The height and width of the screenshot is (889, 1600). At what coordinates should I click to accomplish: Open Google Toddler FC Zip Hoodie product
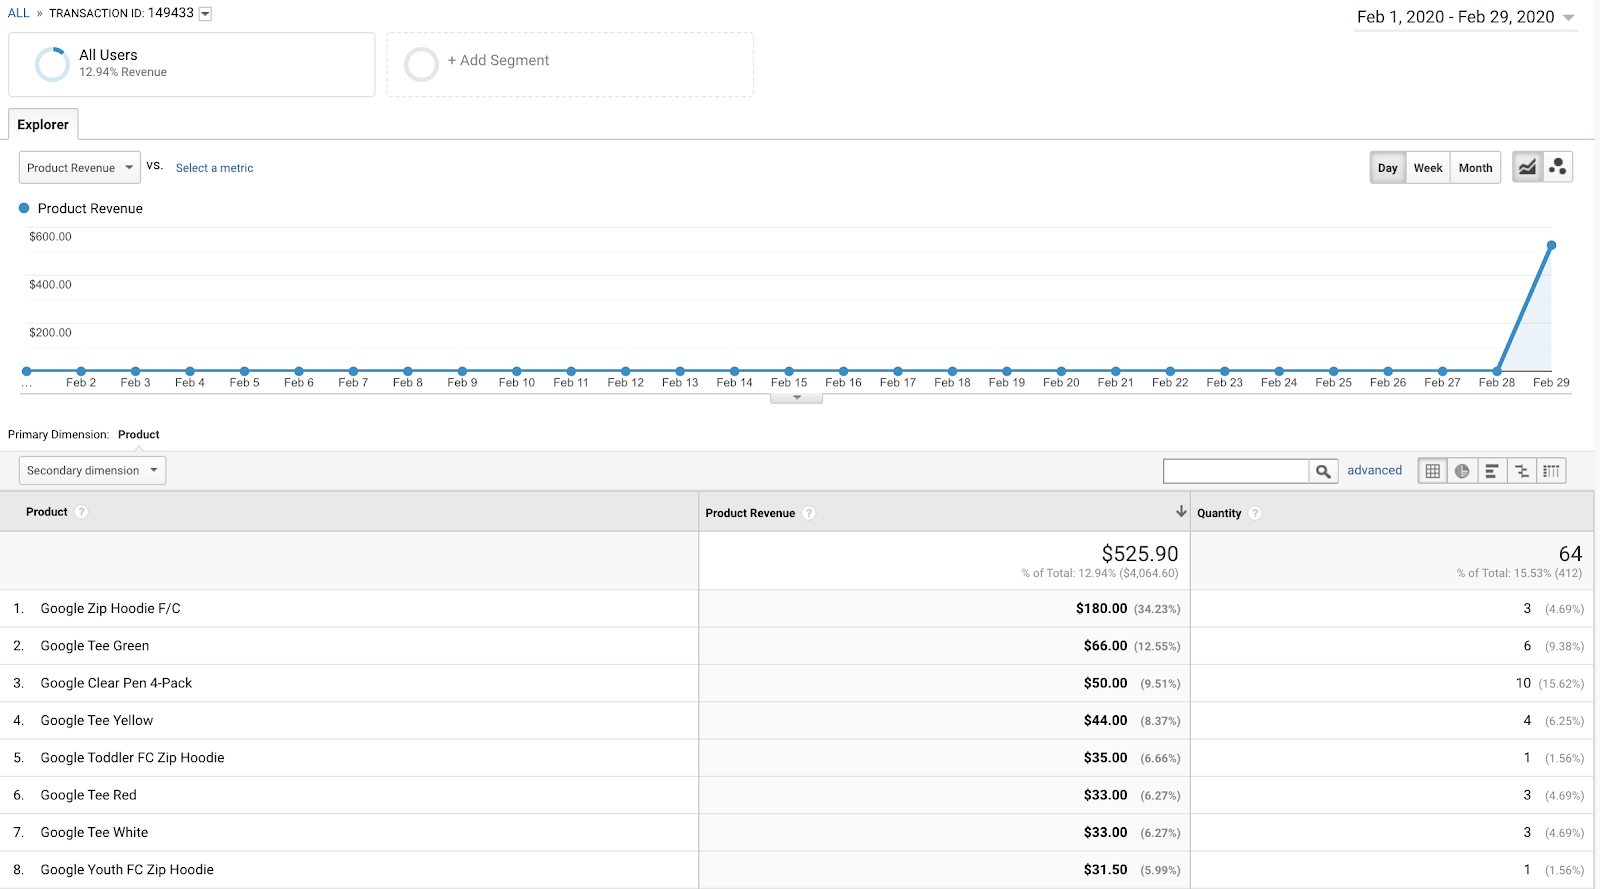coord(132,758)
